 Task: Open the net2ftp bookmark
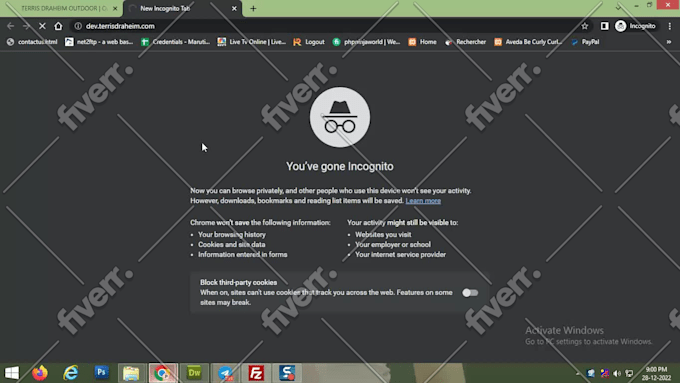click(x=99, y=42)
